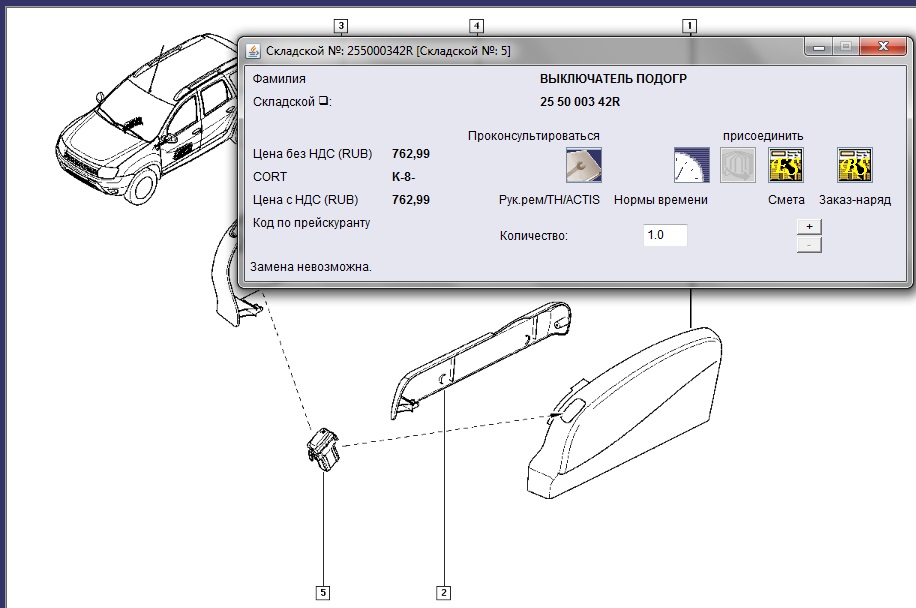Viewport: 916px width, 608px height.
Task: Select callout number 3 on the diagram
Action: pos(342,25)
